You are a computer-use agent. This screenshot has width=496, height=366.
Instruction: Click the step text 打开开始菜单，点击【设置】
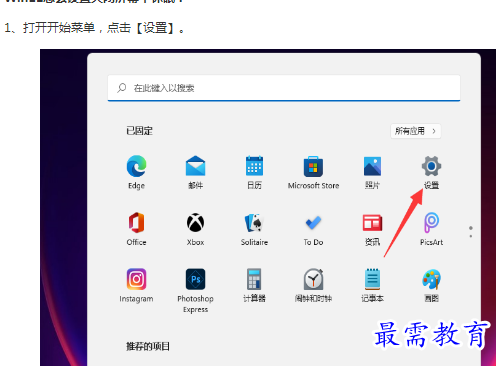[104, 28]
